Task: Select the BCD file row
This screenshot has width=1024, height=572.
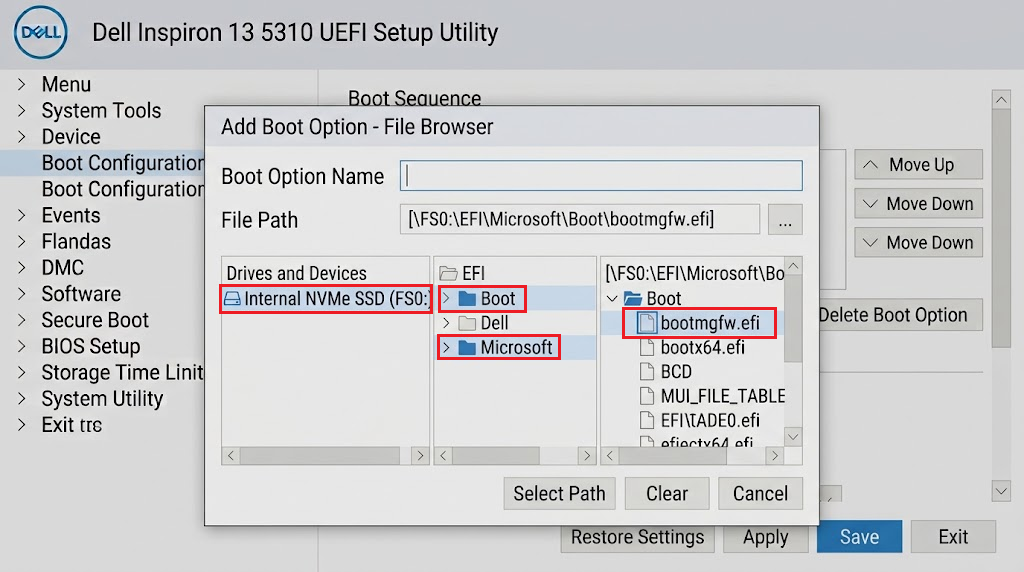Action: (692, 372)
